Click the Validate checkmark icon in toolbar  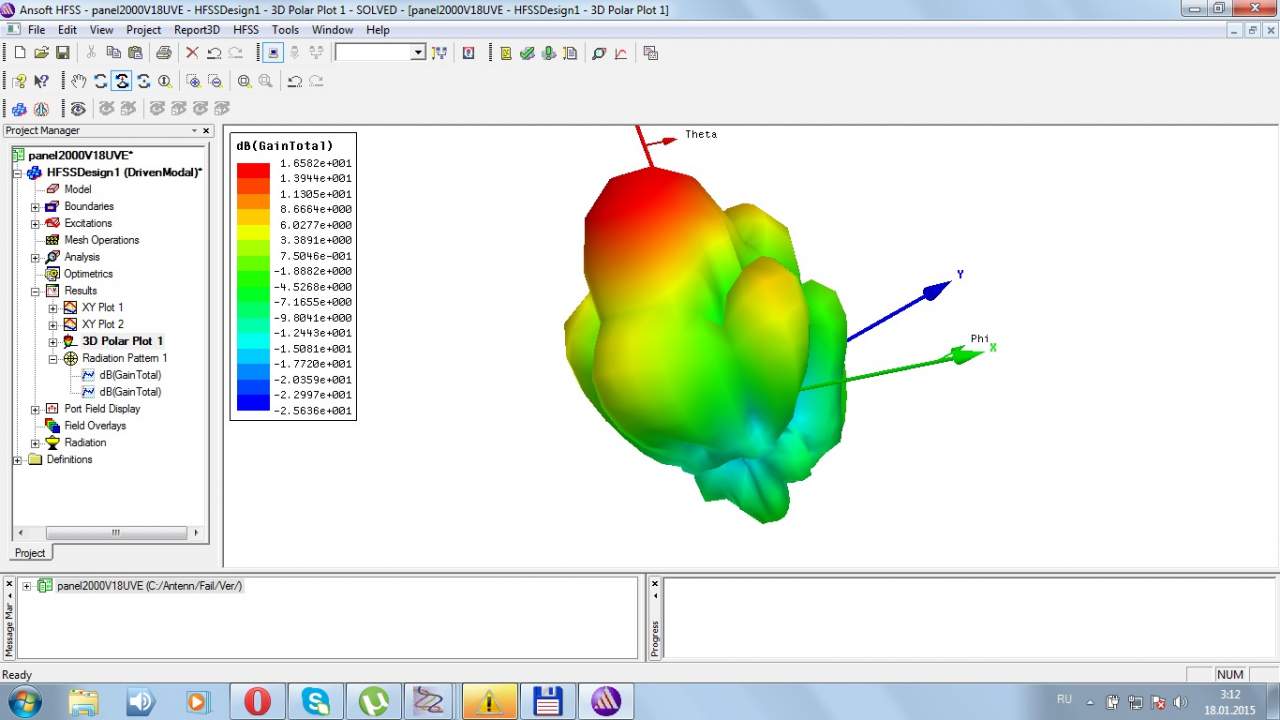coord(527,53)
